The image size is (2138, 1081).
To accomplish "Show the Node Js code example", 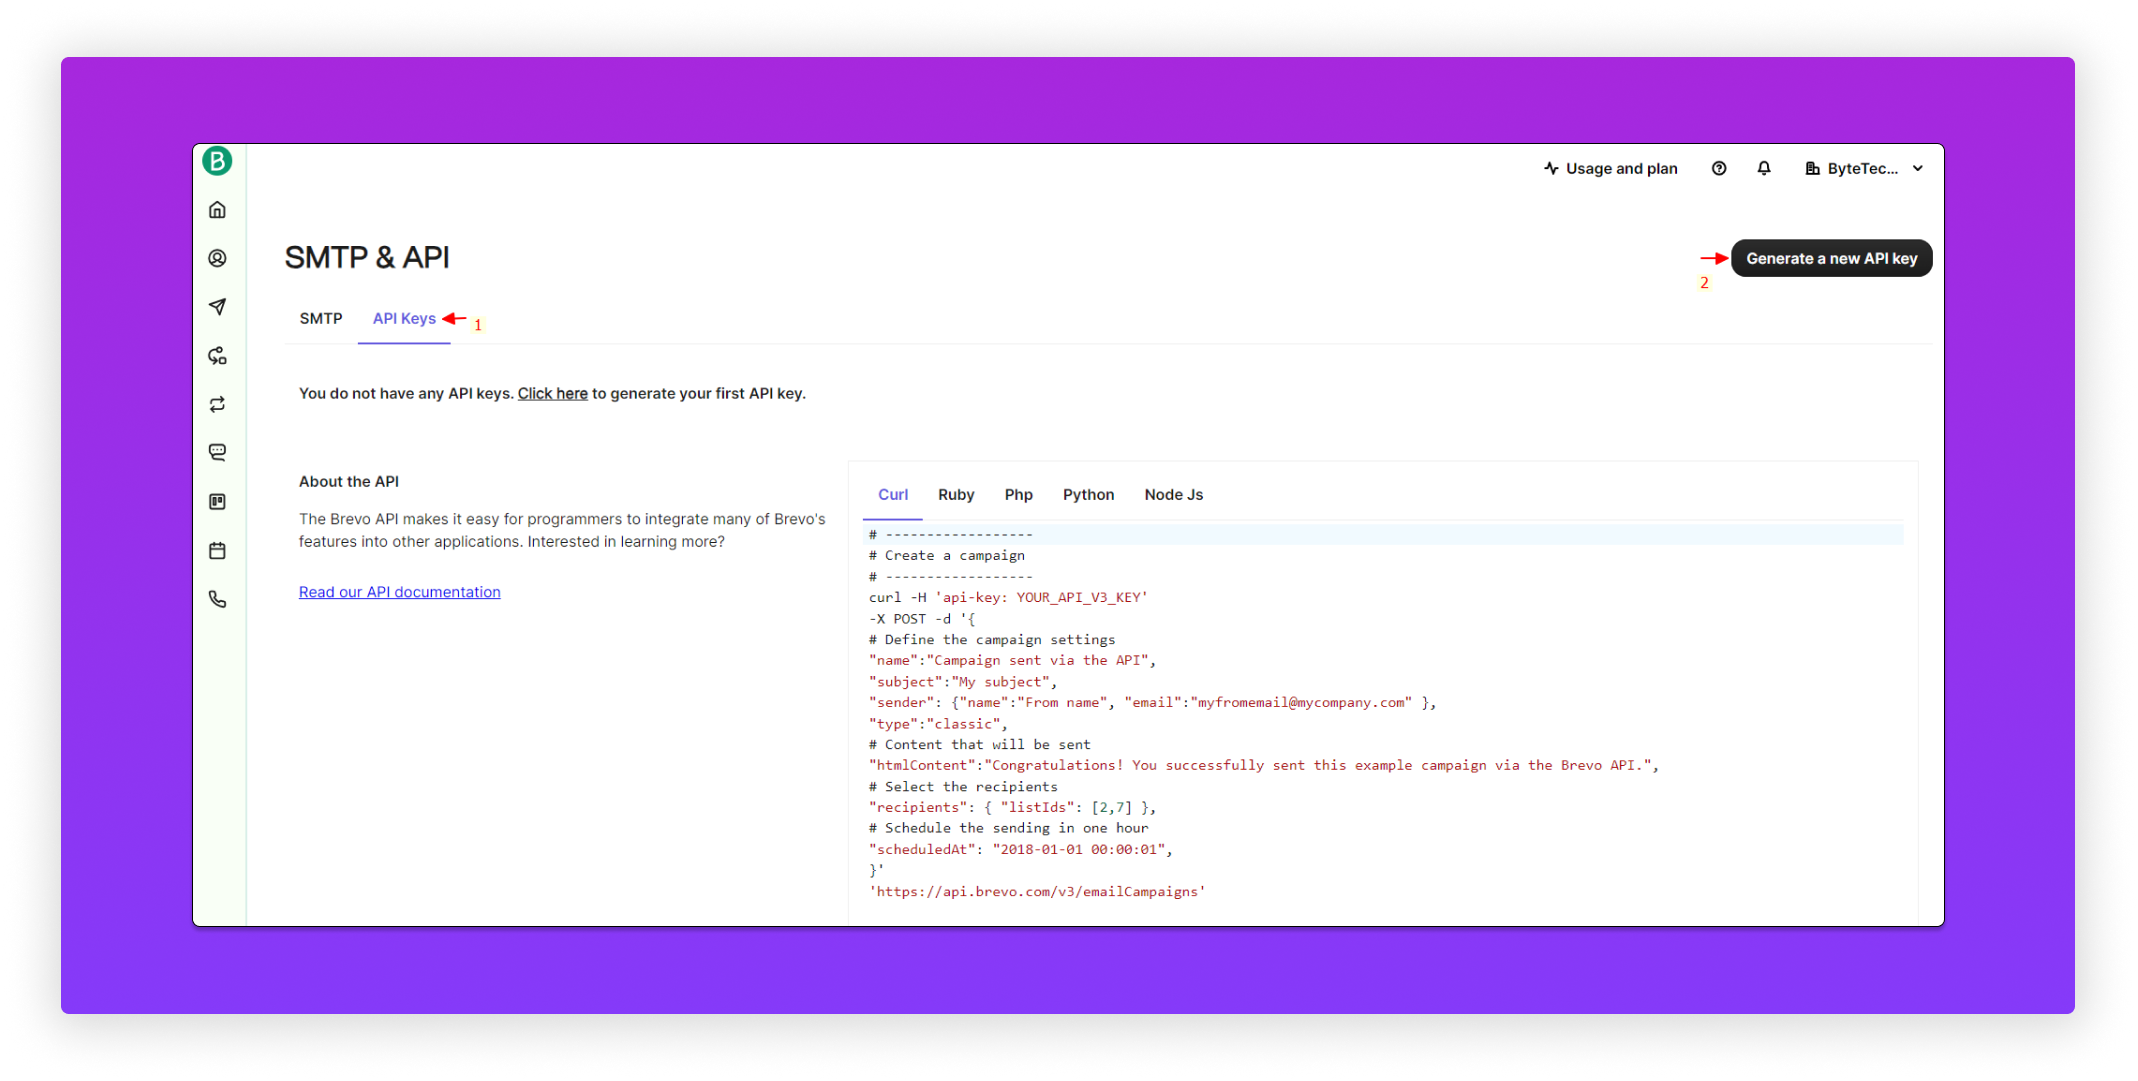I will tap(1173, 495).
